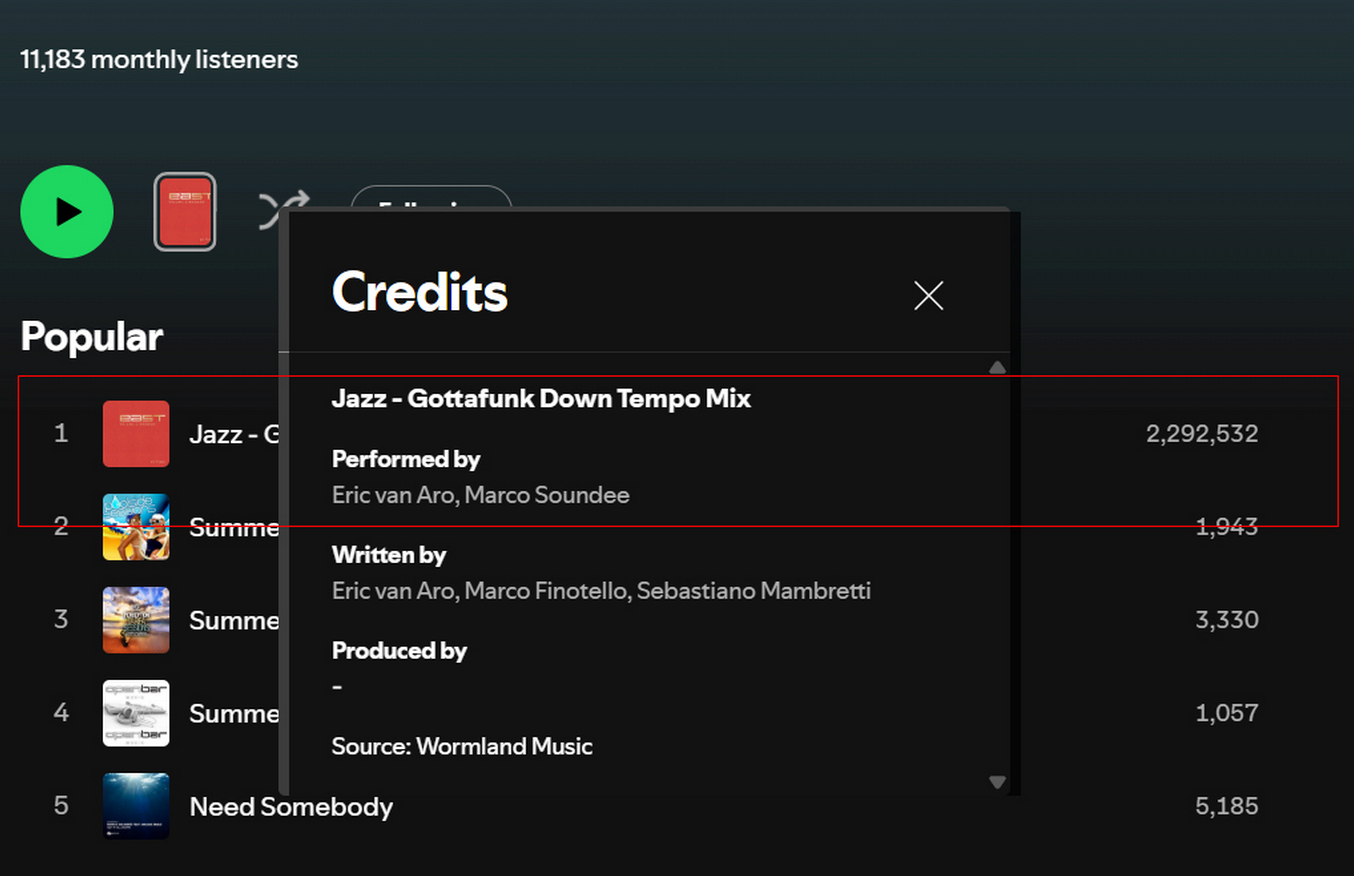Click Marco Soundee under Performed by
The width and height of the screenshot is (1354, 876).
pos(547,495)
